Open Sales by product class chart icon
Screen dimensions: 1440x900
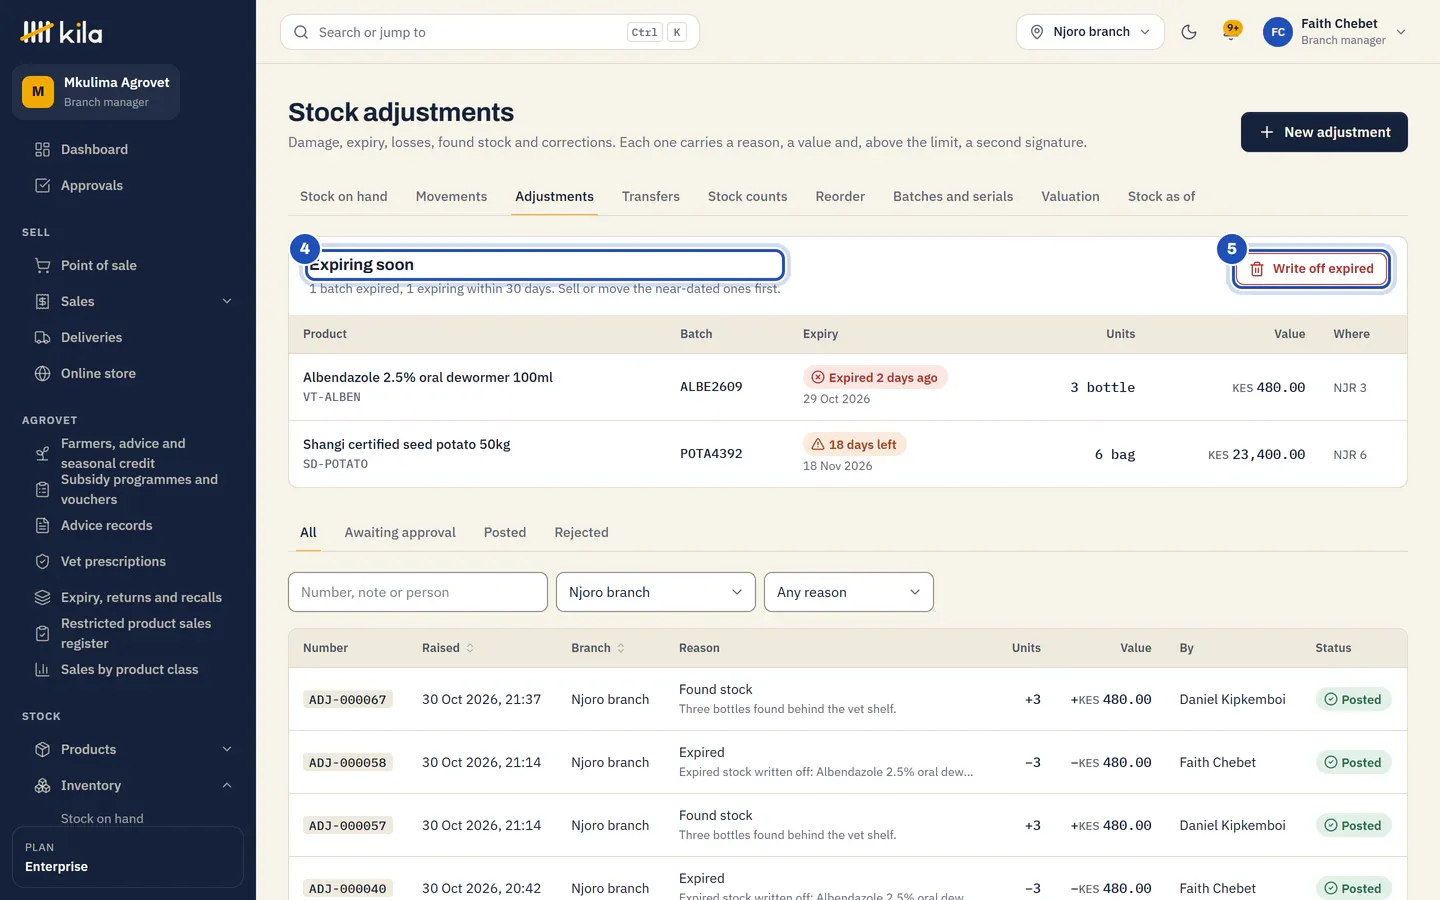tap(42, 670)
